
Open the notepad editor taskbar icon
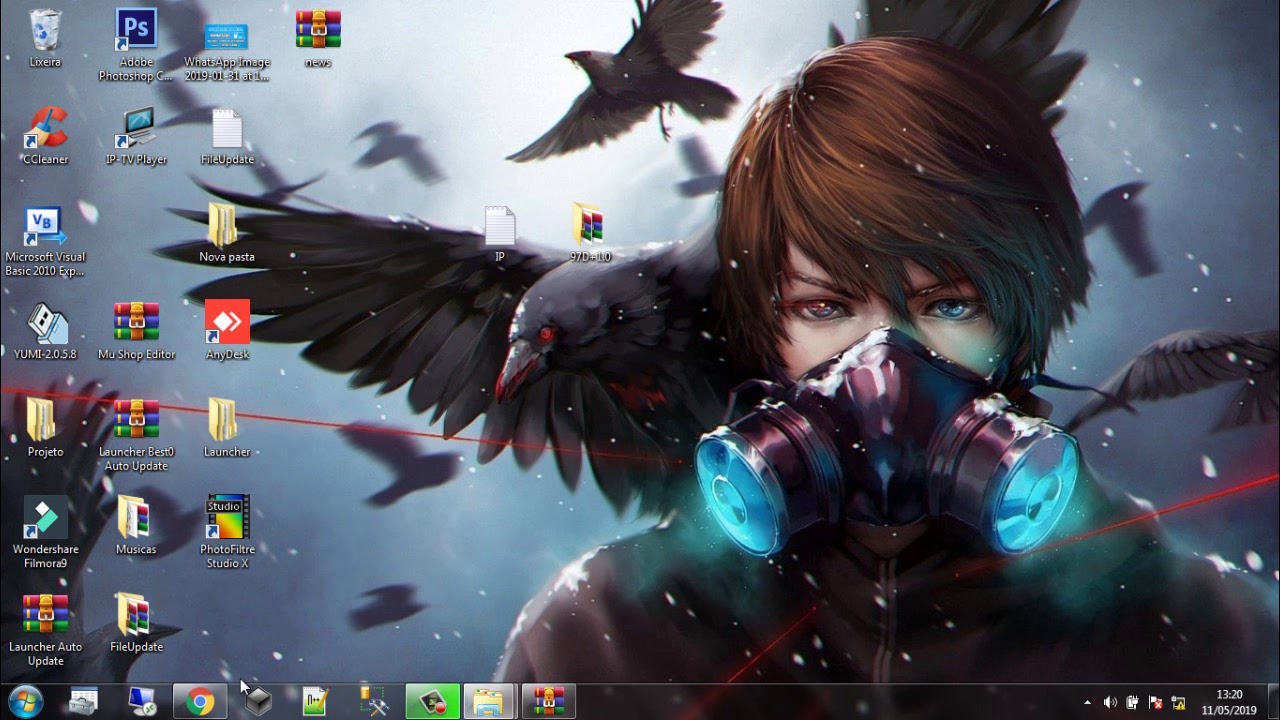tap(316, 702)
